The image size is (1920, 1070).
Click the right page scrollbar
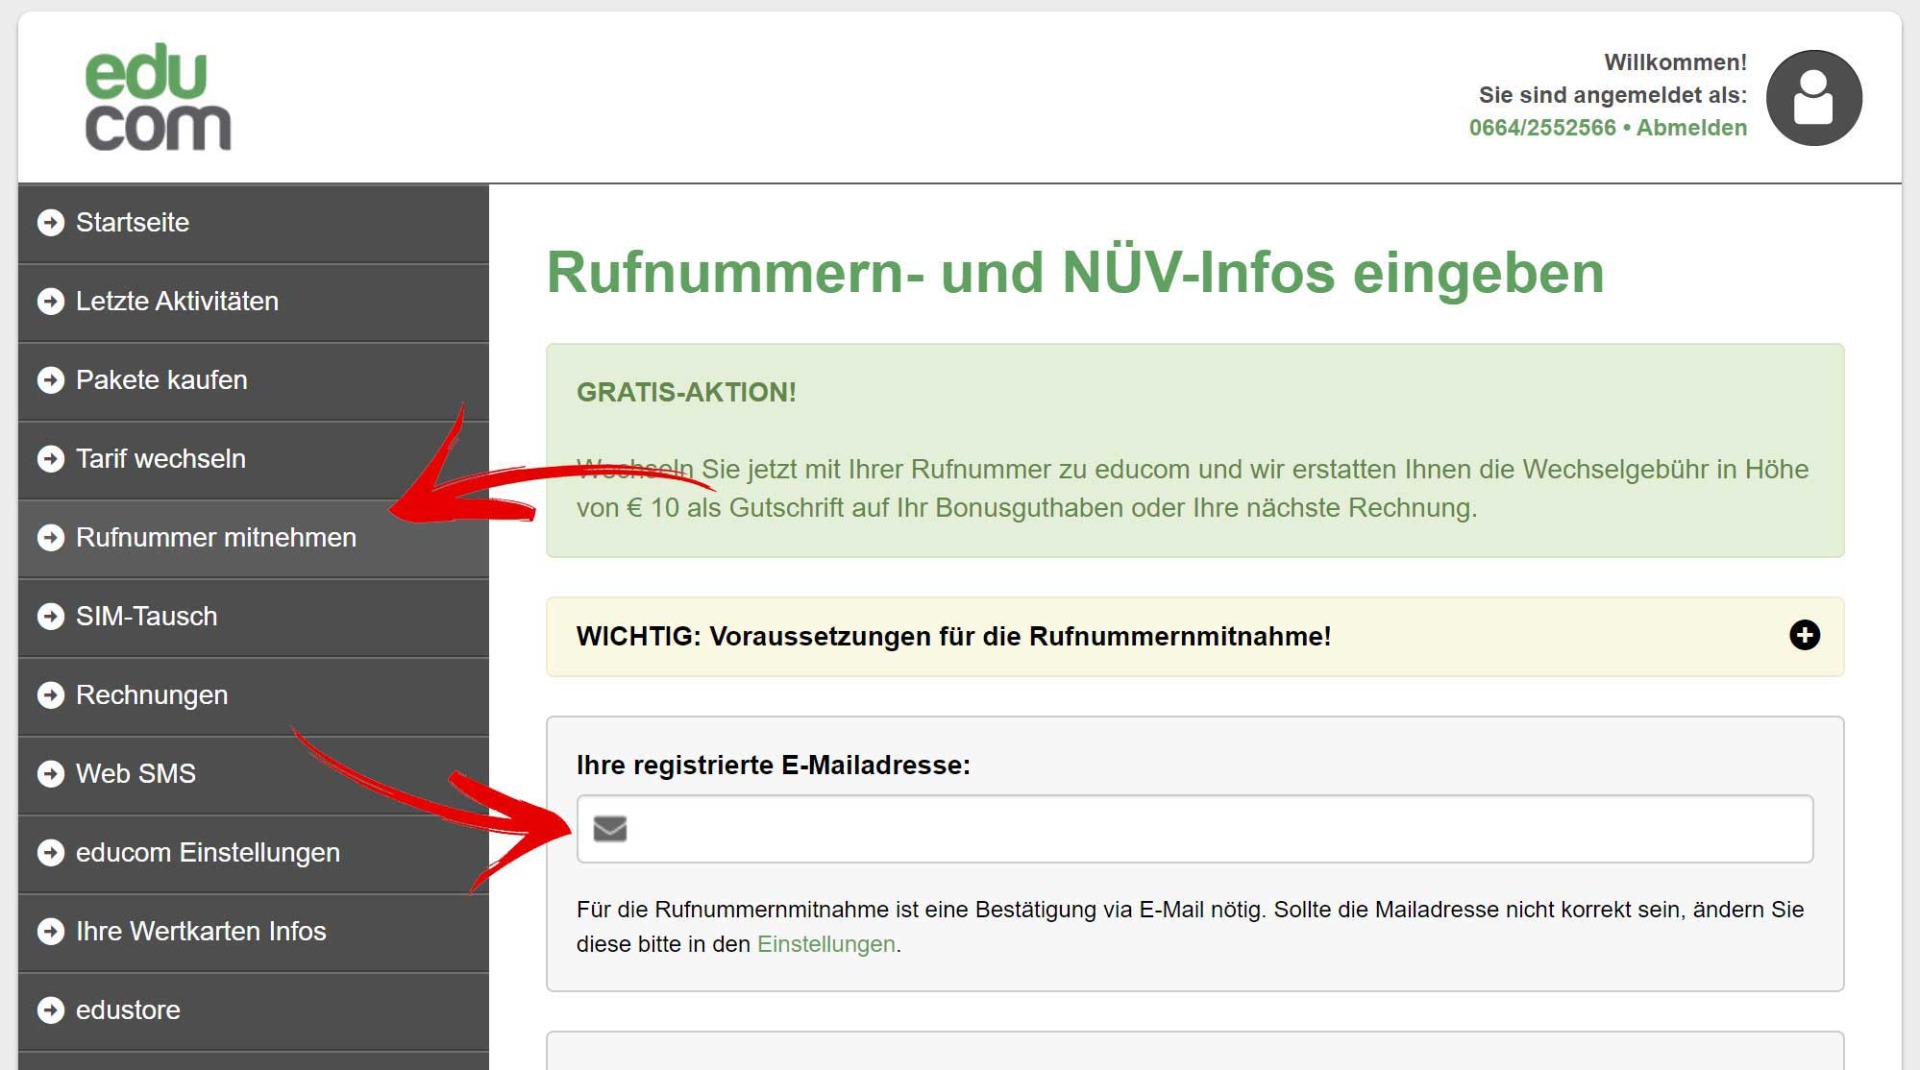[1911, 535]
